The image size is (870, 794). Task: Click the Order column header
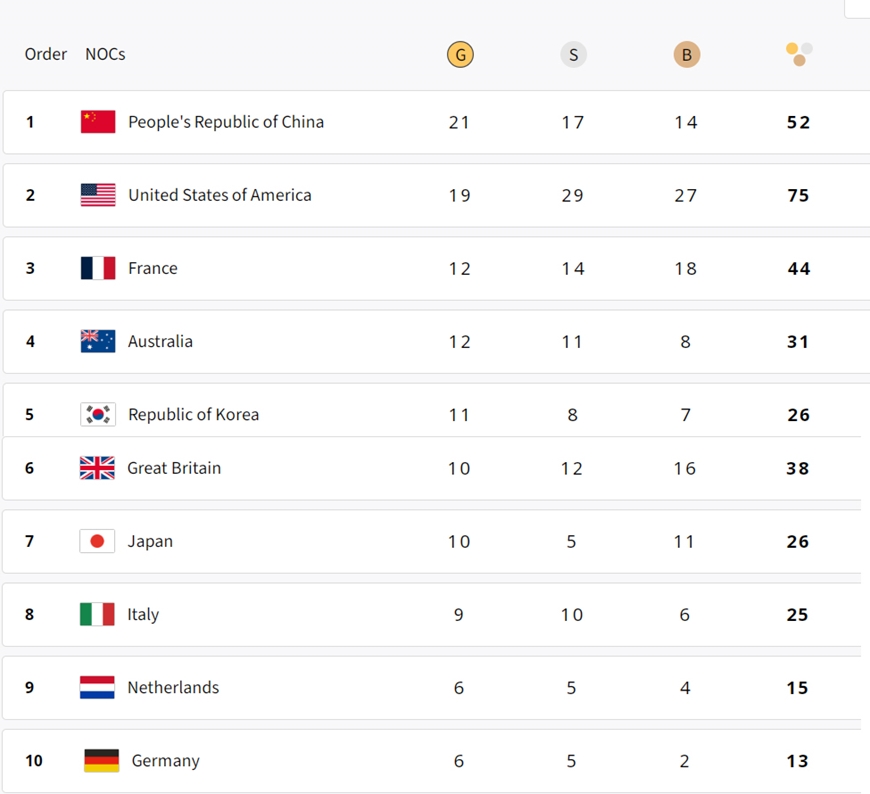pyautogui.click(x=46, y=54)
